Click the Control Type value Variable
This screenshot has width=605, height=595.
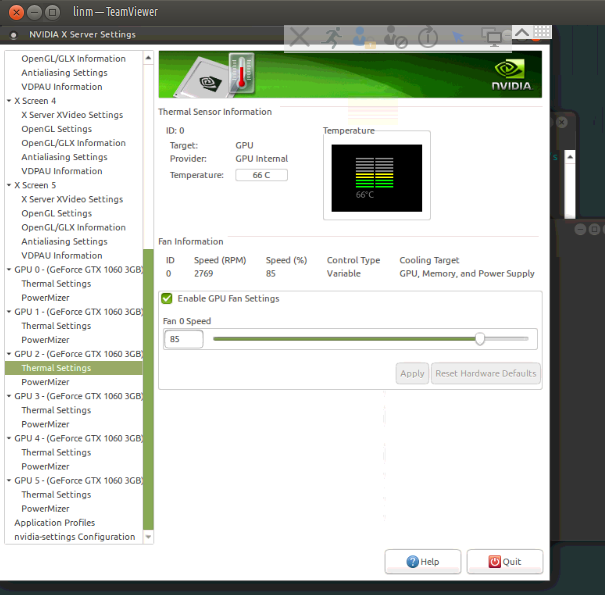(x=343, y=274)
